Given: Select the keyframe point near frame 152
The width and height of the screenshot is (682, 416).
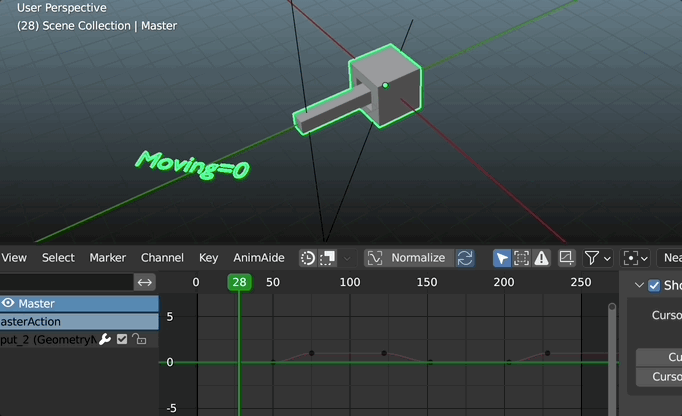Looking at the screenshot, I should click(430, 362).
